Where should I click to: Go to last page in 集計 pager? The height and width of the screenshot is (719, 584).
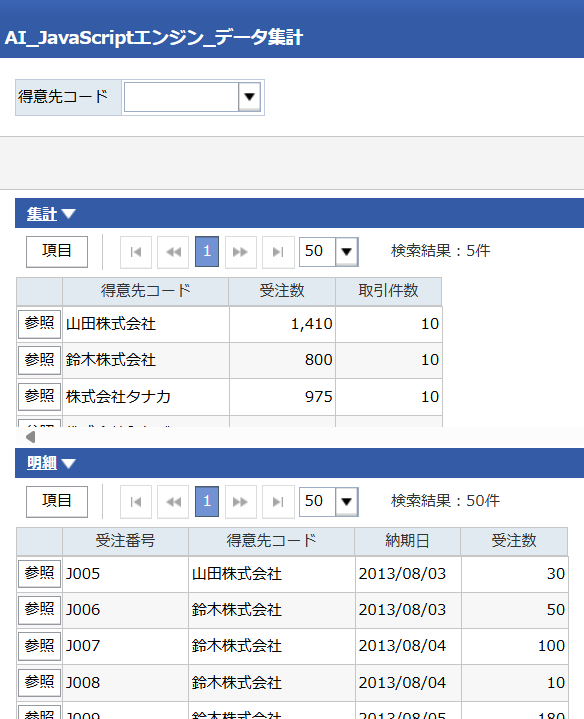click(278, 252)
